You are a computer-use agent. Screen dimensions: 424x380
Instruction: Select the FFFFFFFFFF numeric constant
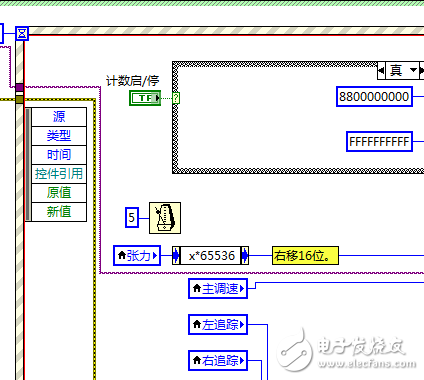coord(379,142)
